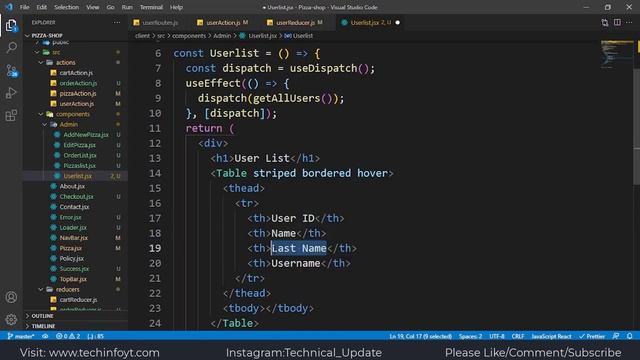Screen dimensions: 640x360
Task: Open the Run and Debug view
Action: 11,93
